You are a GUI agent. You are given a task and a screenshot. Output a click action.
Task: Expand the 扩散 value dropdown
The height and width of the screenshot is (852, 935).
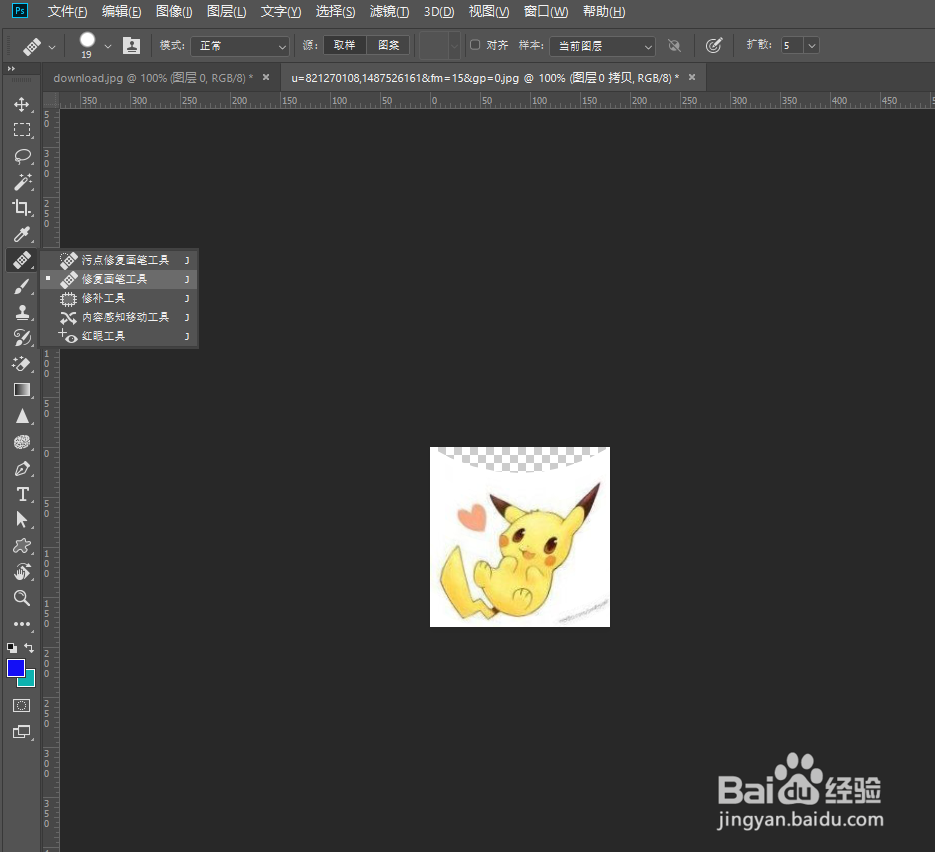coord(812,45)
